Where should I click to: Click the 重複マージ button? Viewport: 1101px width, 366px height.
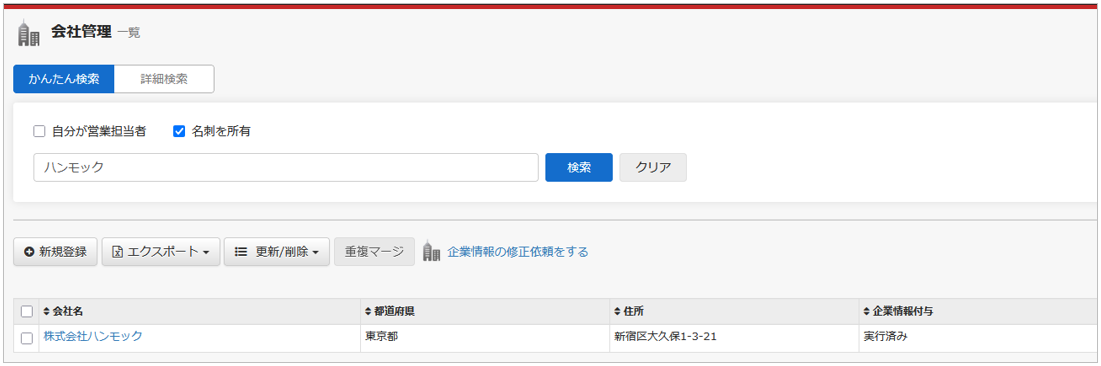(x=374, y=251)
